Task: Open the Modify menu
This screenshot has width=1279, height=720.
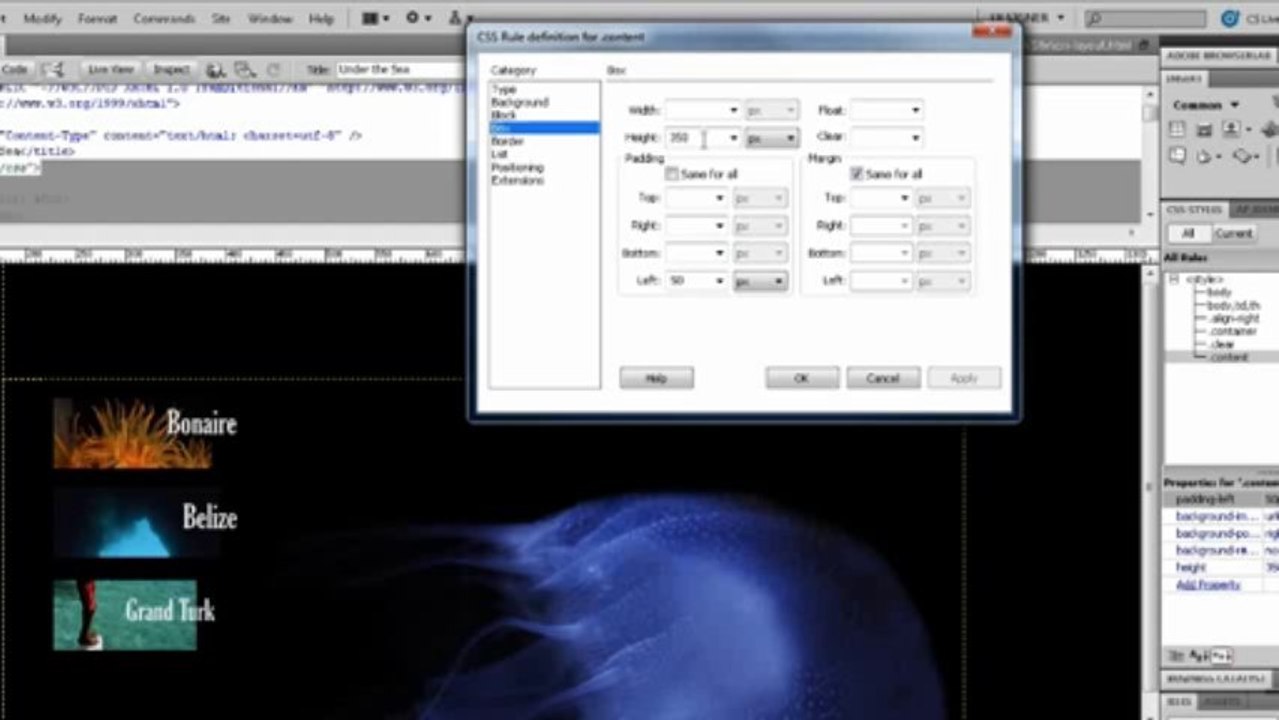Action: [x=42, y=18]
